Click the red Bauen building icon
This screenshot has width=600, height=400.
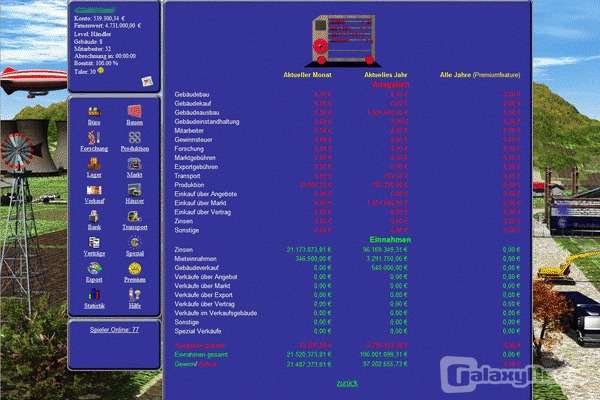pos(135,111)
